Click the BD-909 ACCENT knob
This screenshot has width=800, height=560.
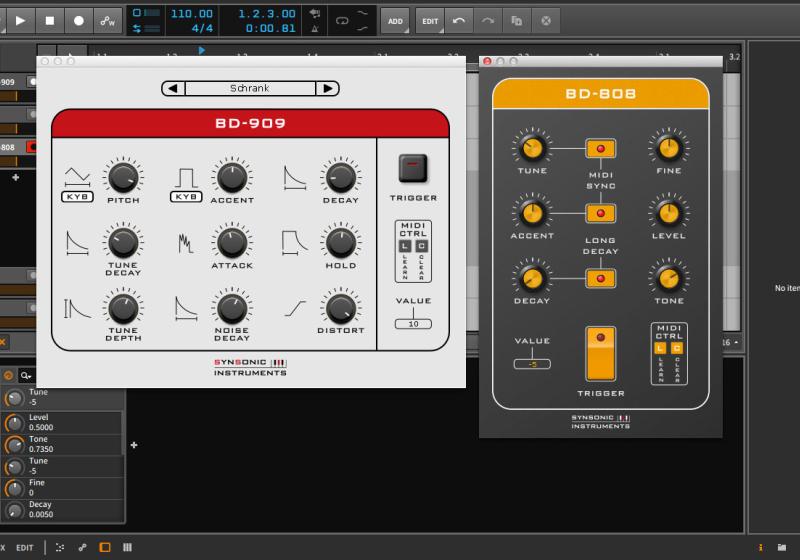click(x=232, y=177)
